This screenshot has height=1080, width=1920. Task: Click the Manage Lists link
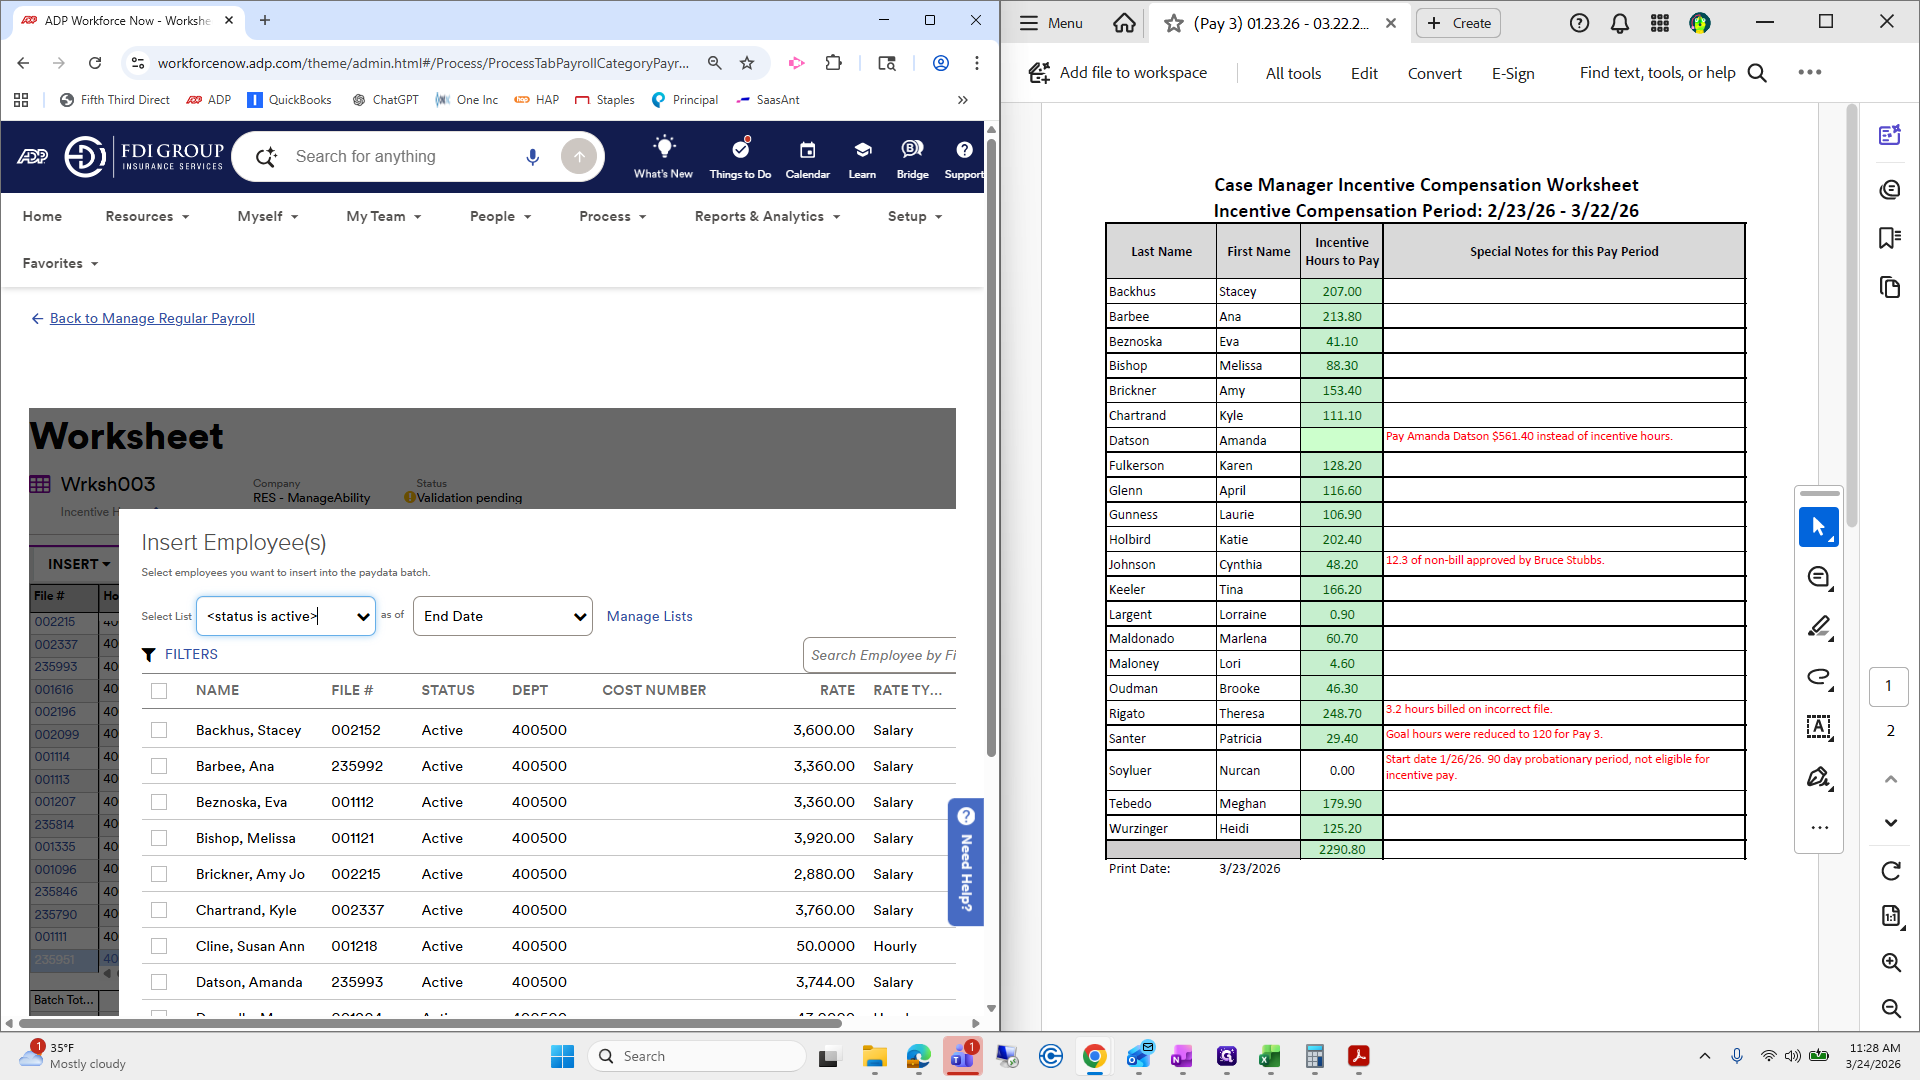[649, 617]
